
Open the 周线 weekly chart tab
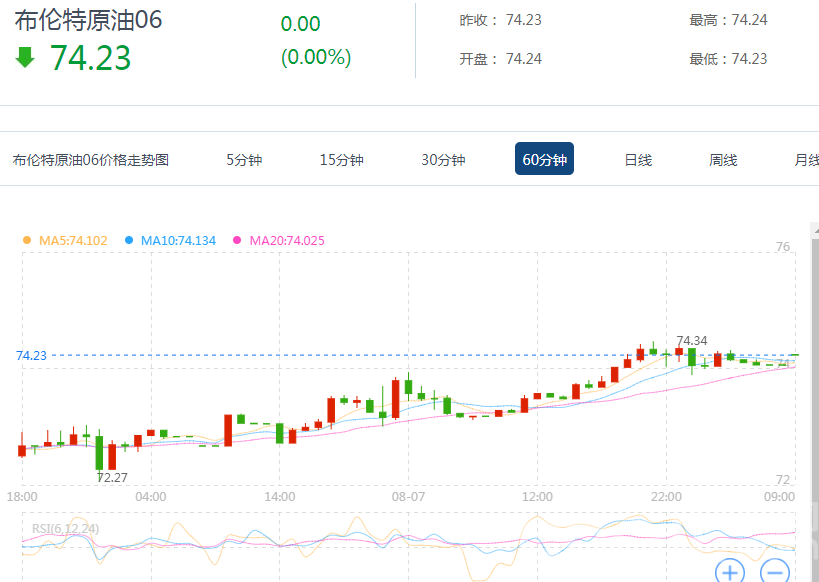coord(723,159)
